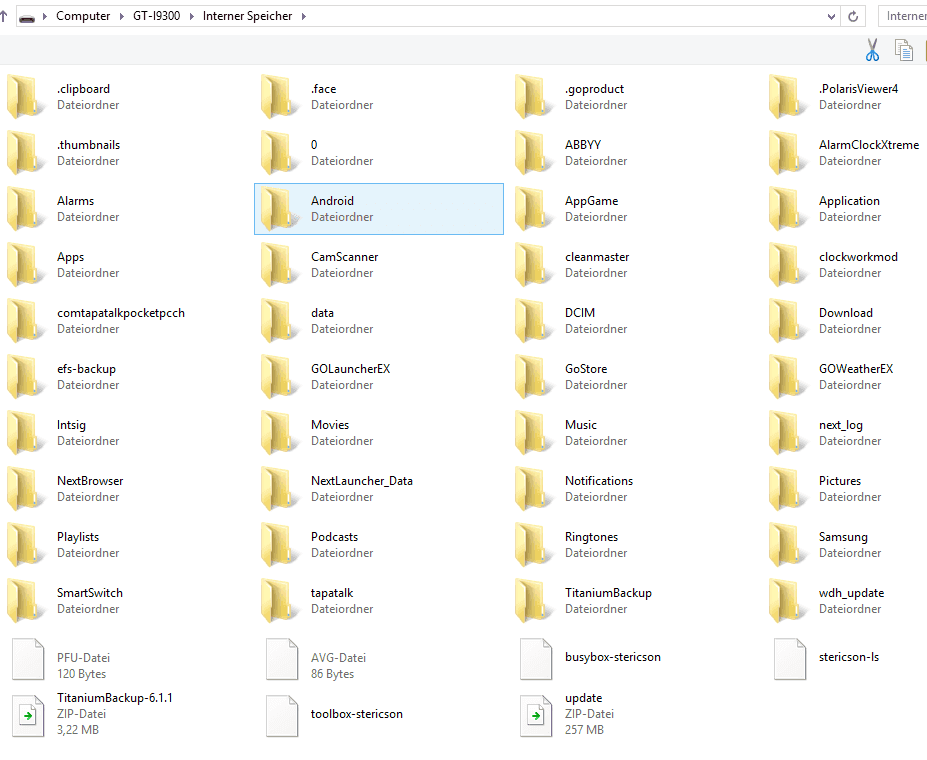
Task: Select the .clipboard folder icon
Action: [25, 97]
